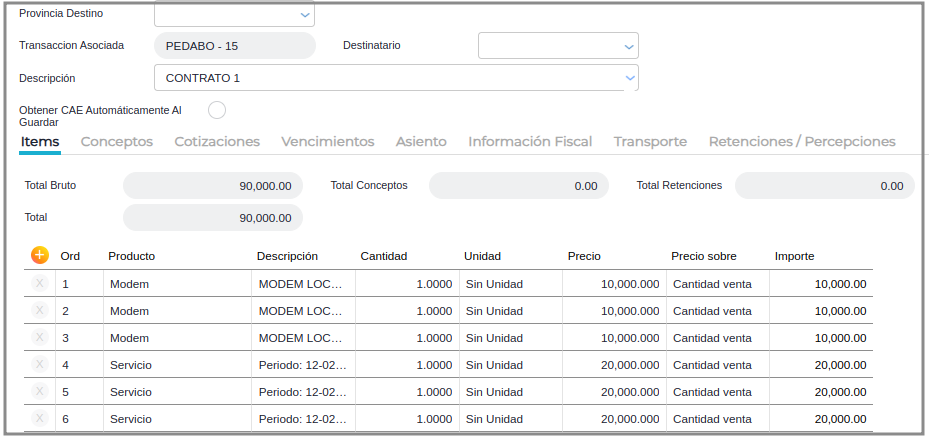Go to the Vencimientos tab
The height and width of the screenshot is (441, 929).
pyautogui.click(x=328, y=142)
